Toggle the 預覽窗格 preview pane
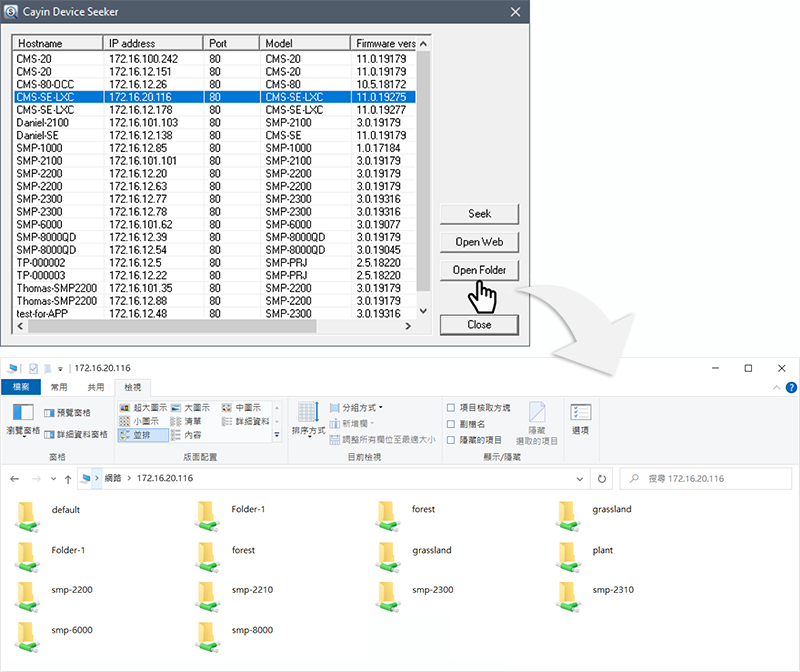The image size is (800, 672). pyautogui.click(x=67, y=413)
